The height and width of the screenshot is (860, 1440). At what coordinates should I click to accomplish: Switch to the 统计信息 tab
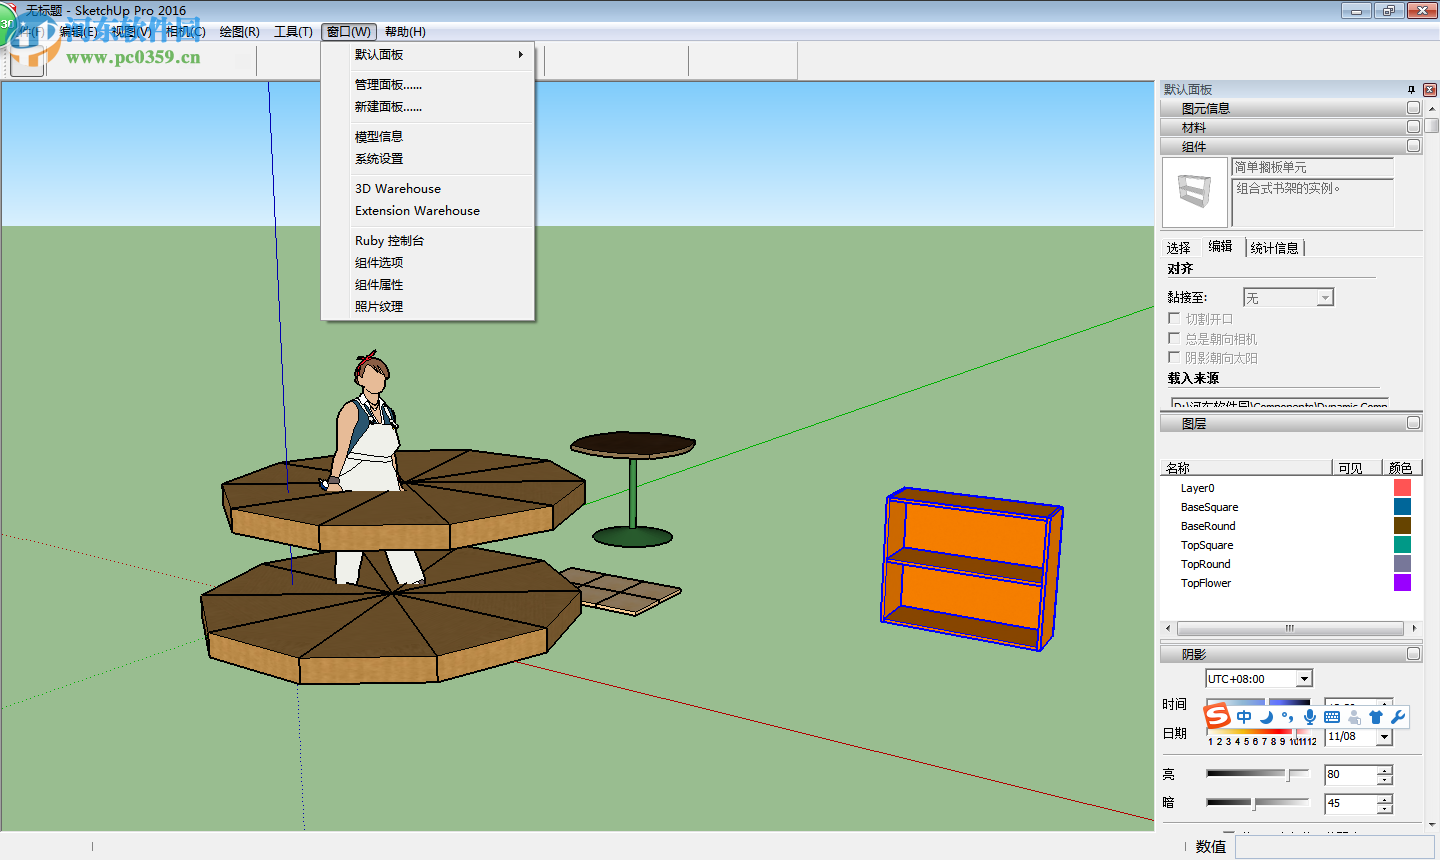pyautogui.click(x=1275, y=247)
